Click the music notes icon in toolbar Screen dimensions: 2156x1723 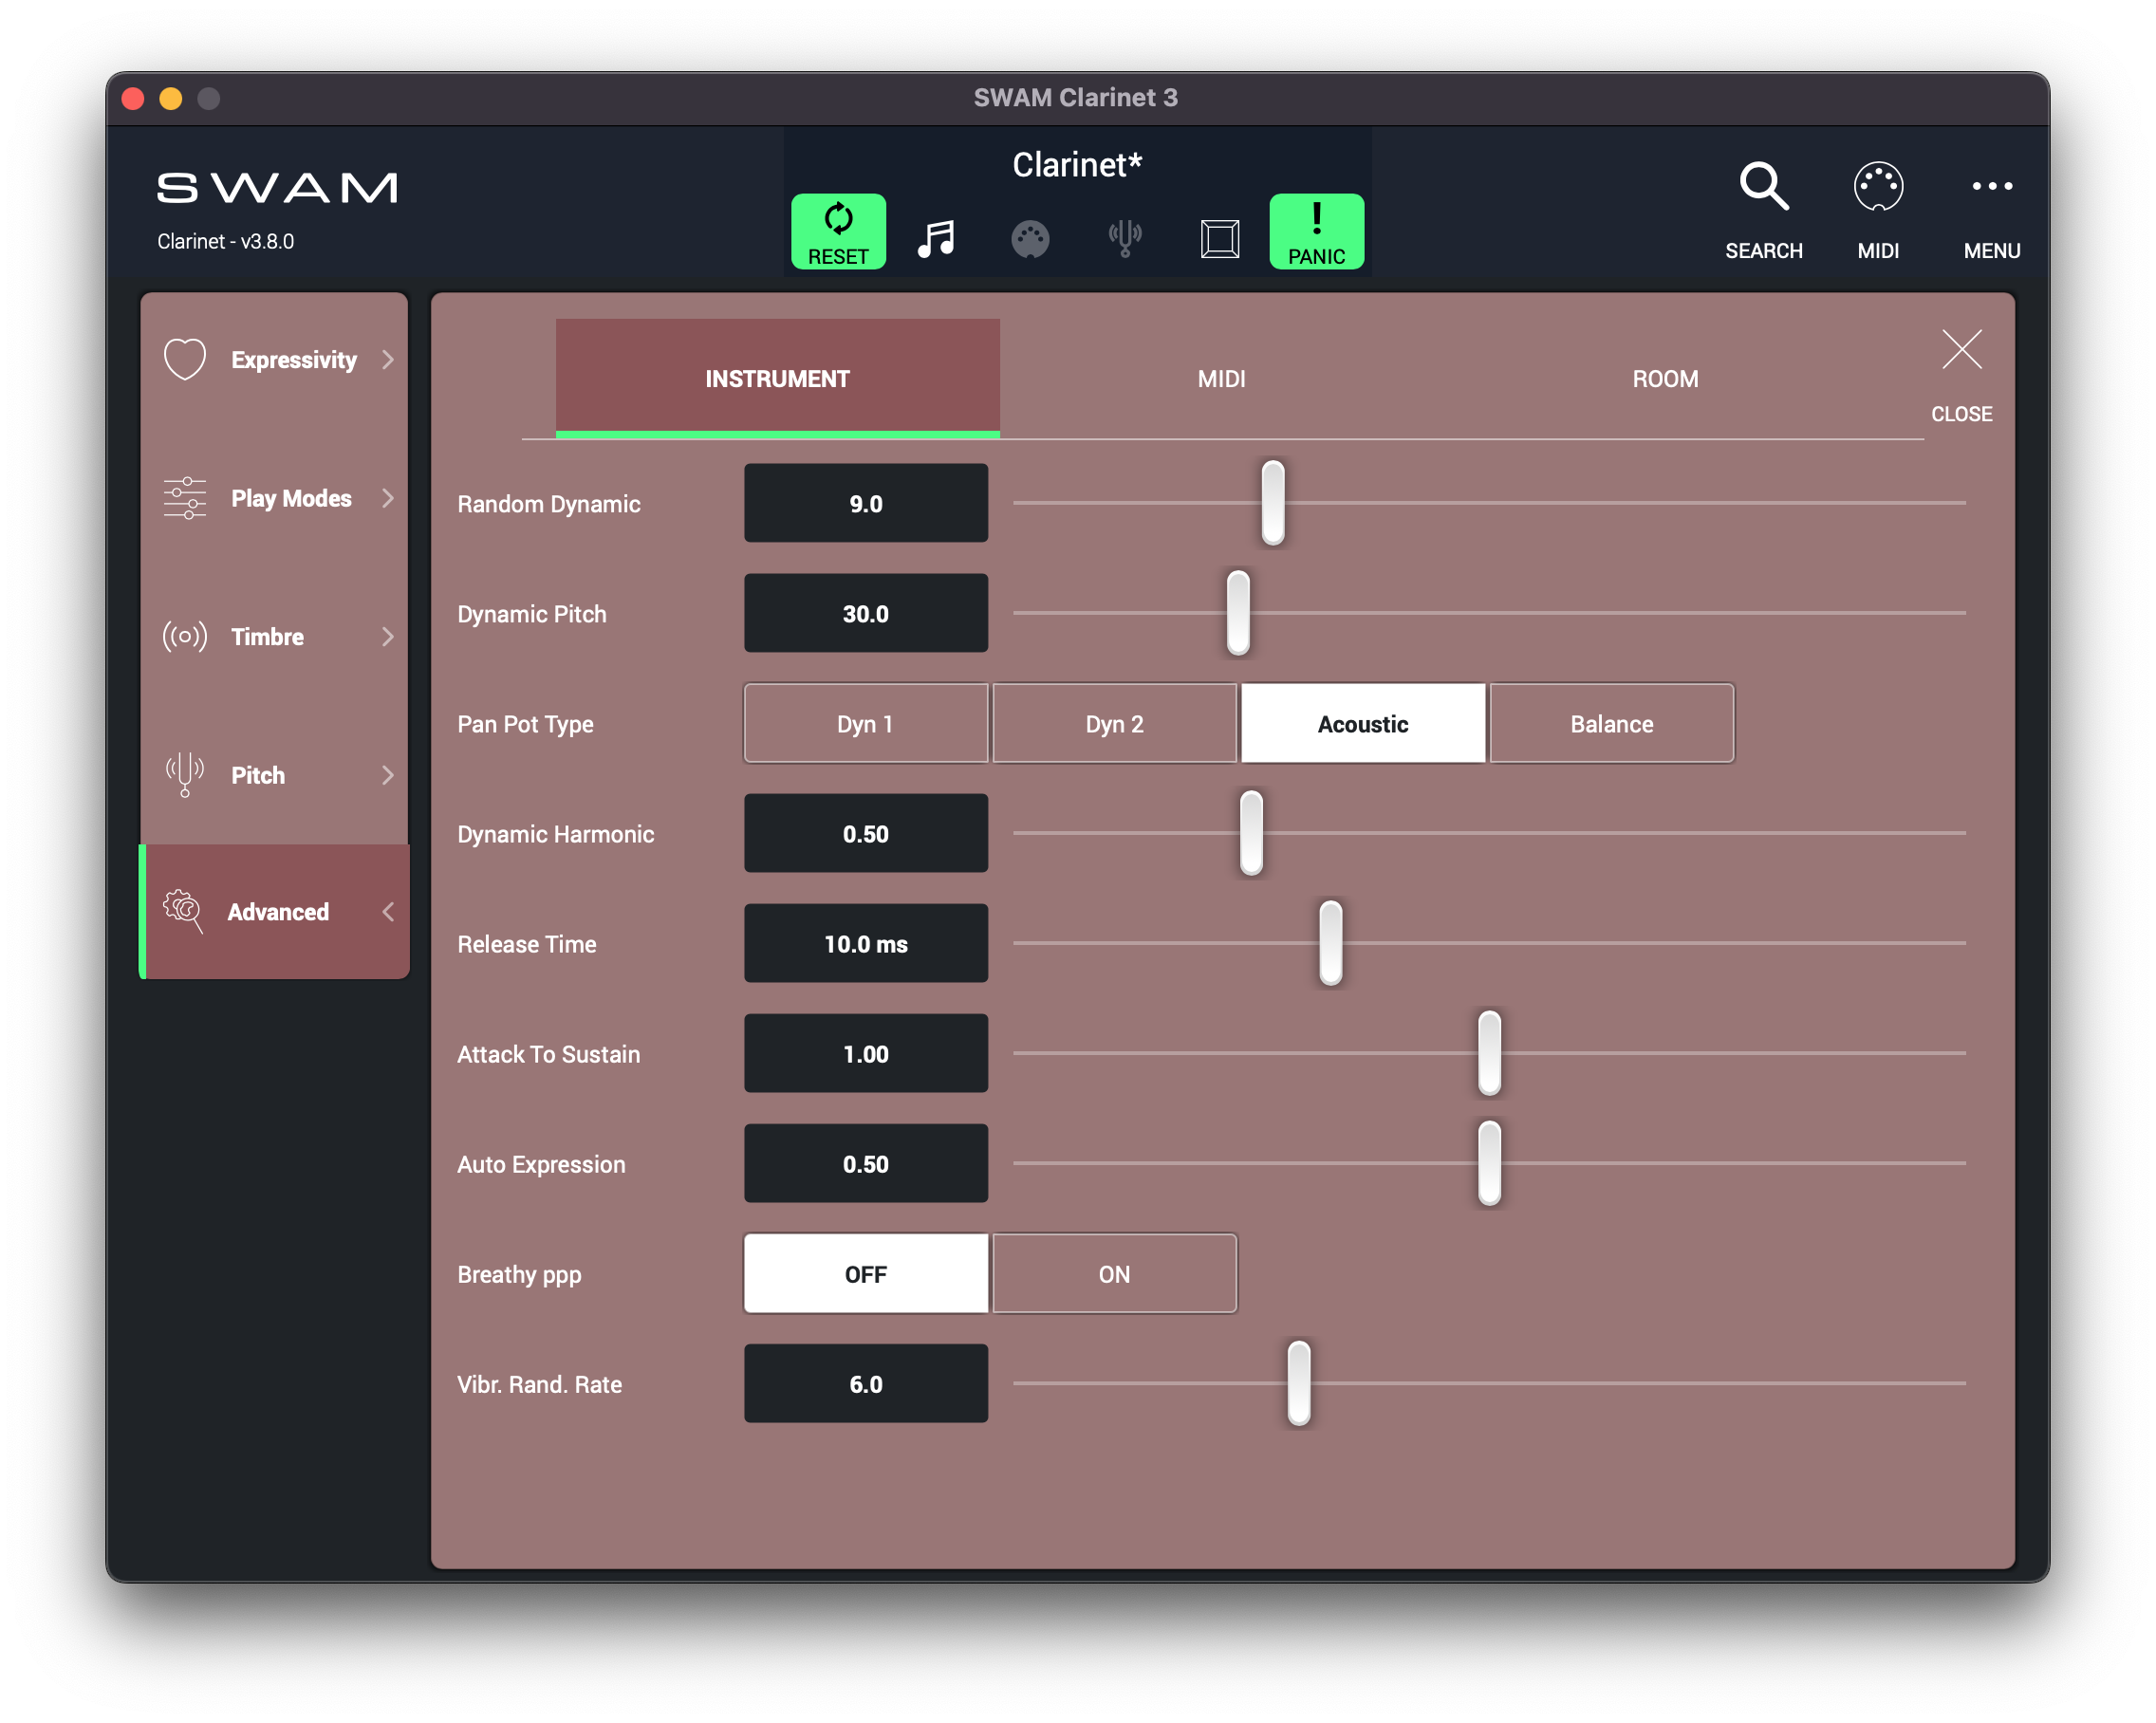tap(936, 239)
